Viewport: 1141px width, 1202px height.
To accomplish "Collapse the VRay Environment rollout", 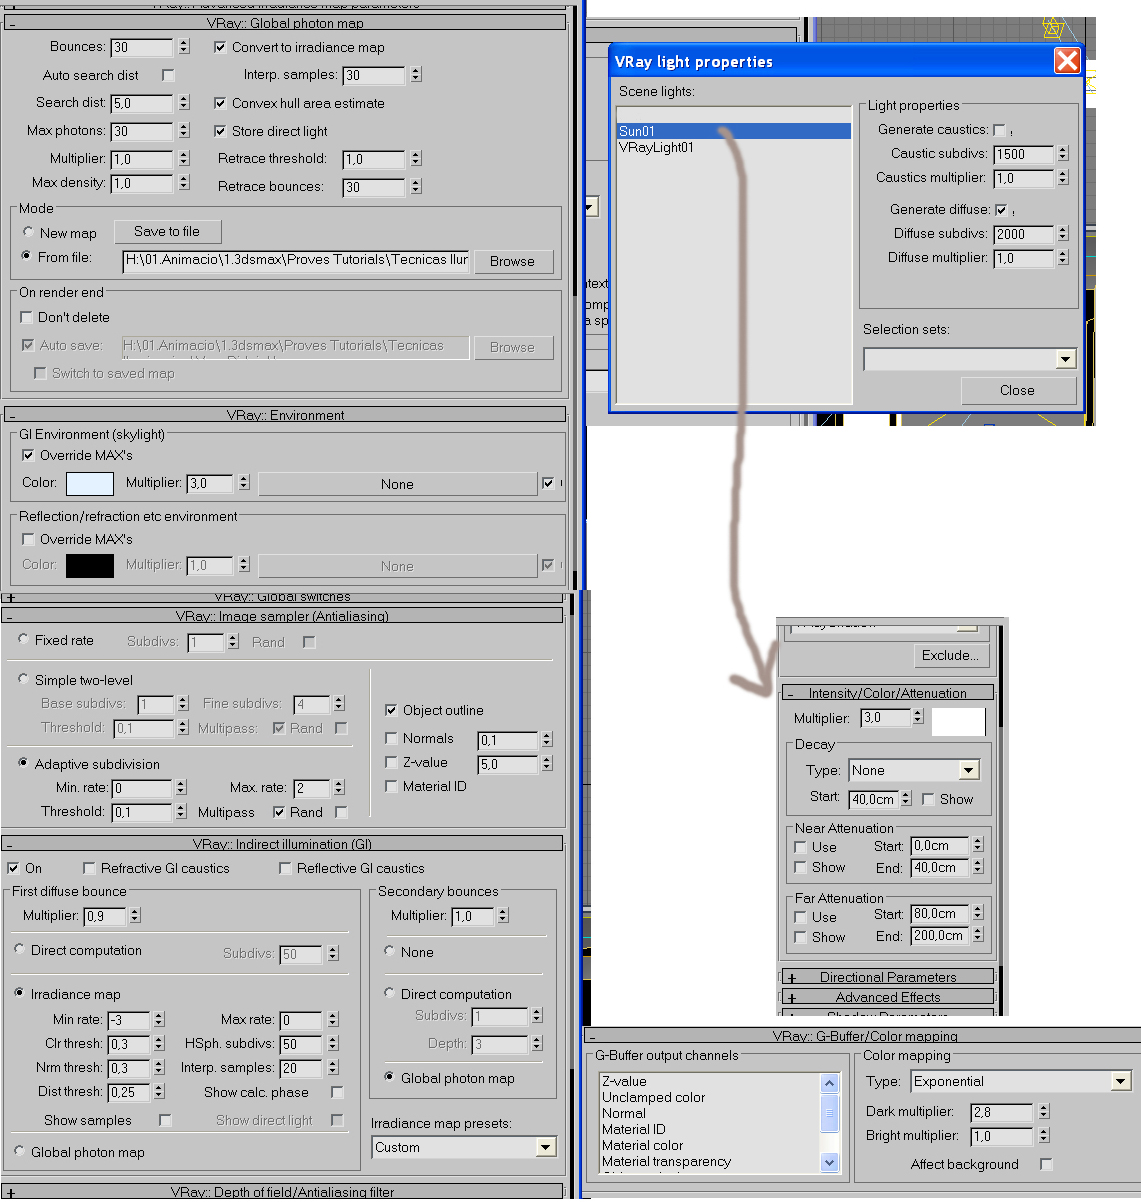I will click(x=285, y=415).
